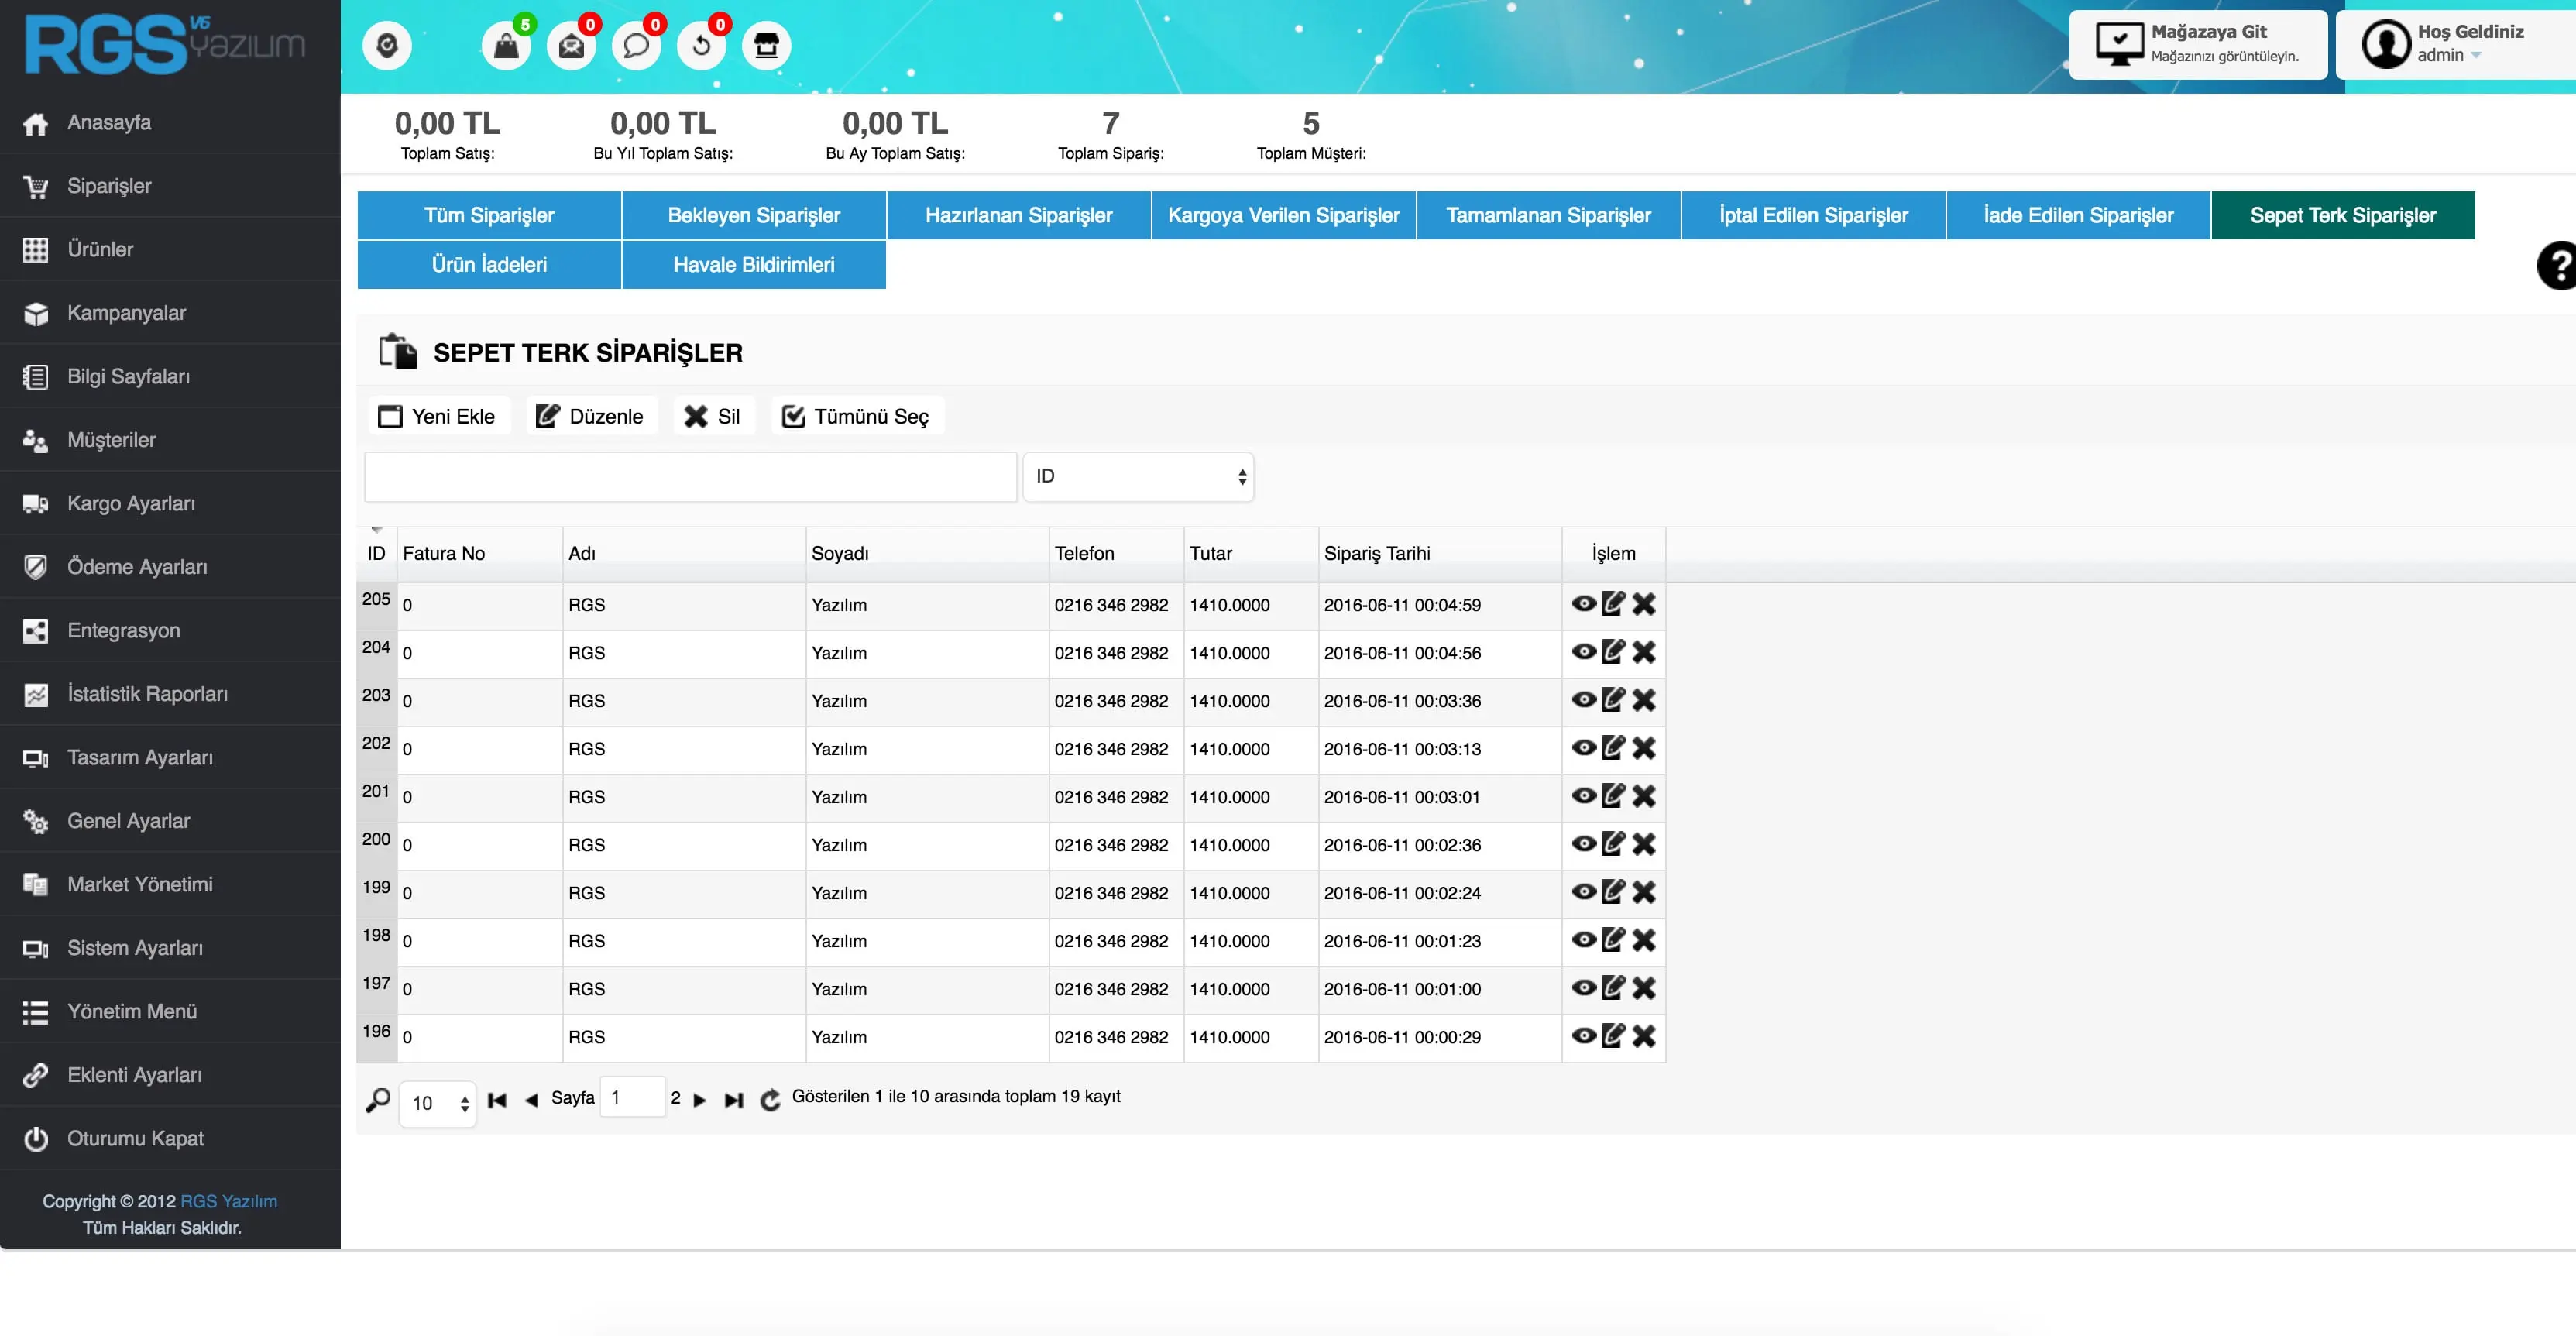The height and width of the screenshot is (1336, 2576).
Task: Open the ID search field dropdown
Action: (x=1138, y=477)
